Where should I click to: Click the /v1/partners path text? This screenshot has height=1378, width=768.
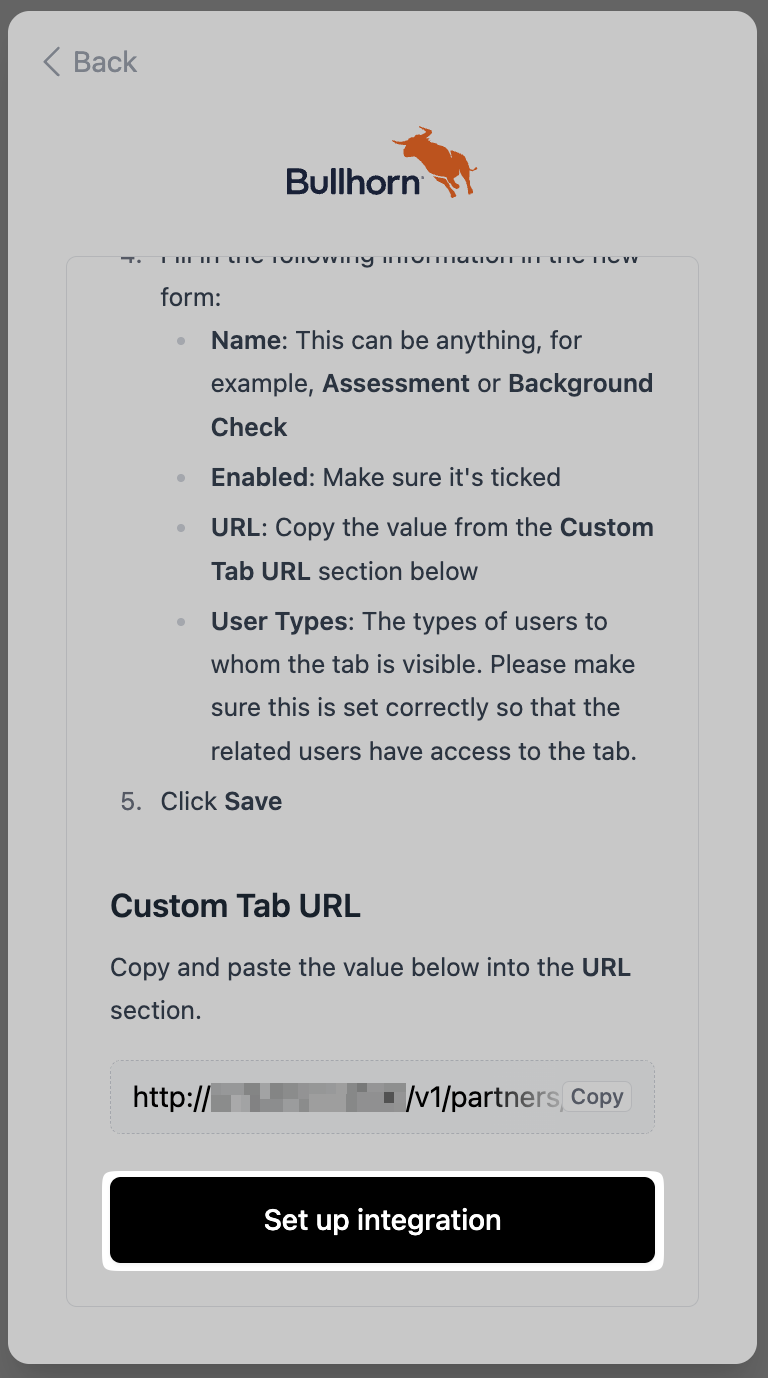tap(482, 1098)
